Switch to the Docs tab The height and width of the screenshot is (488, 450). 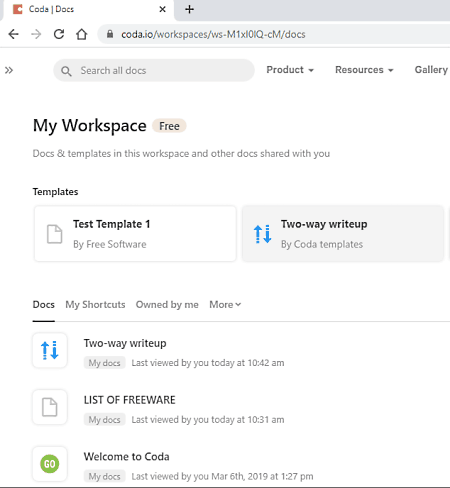pos(44,305)
